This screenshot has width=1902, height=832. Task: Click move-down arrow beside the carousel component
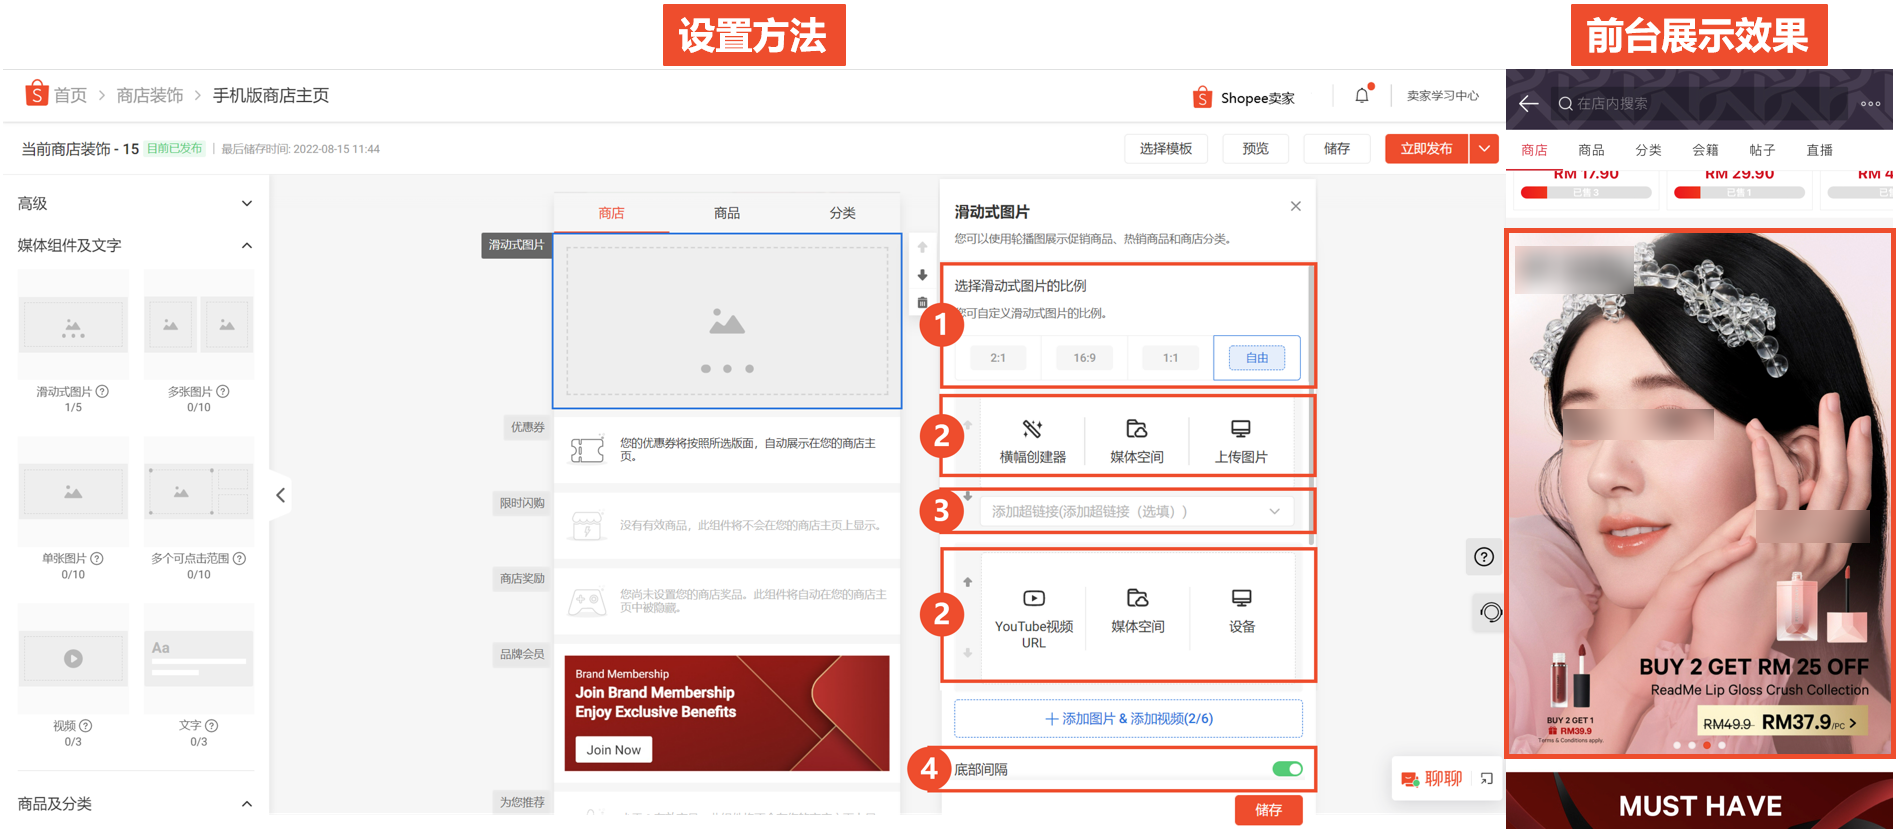pyautogui.click(x=922, y=275)
